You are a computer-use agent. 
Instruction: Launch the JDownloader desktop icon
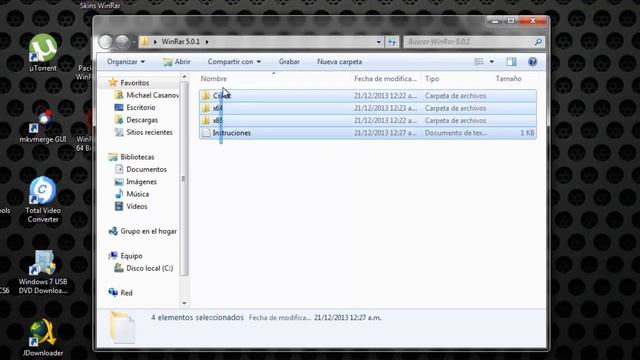[42, 333]
